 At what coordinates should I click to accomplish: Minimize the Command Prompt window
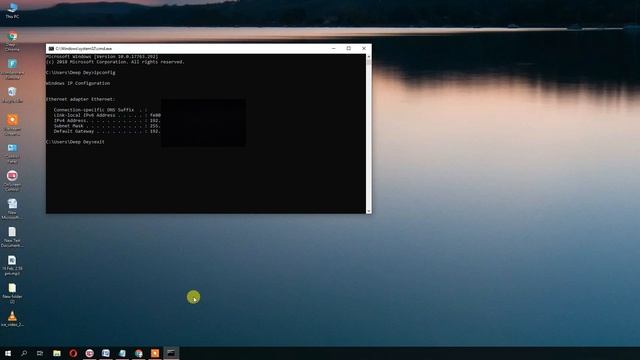pos(334,49)
